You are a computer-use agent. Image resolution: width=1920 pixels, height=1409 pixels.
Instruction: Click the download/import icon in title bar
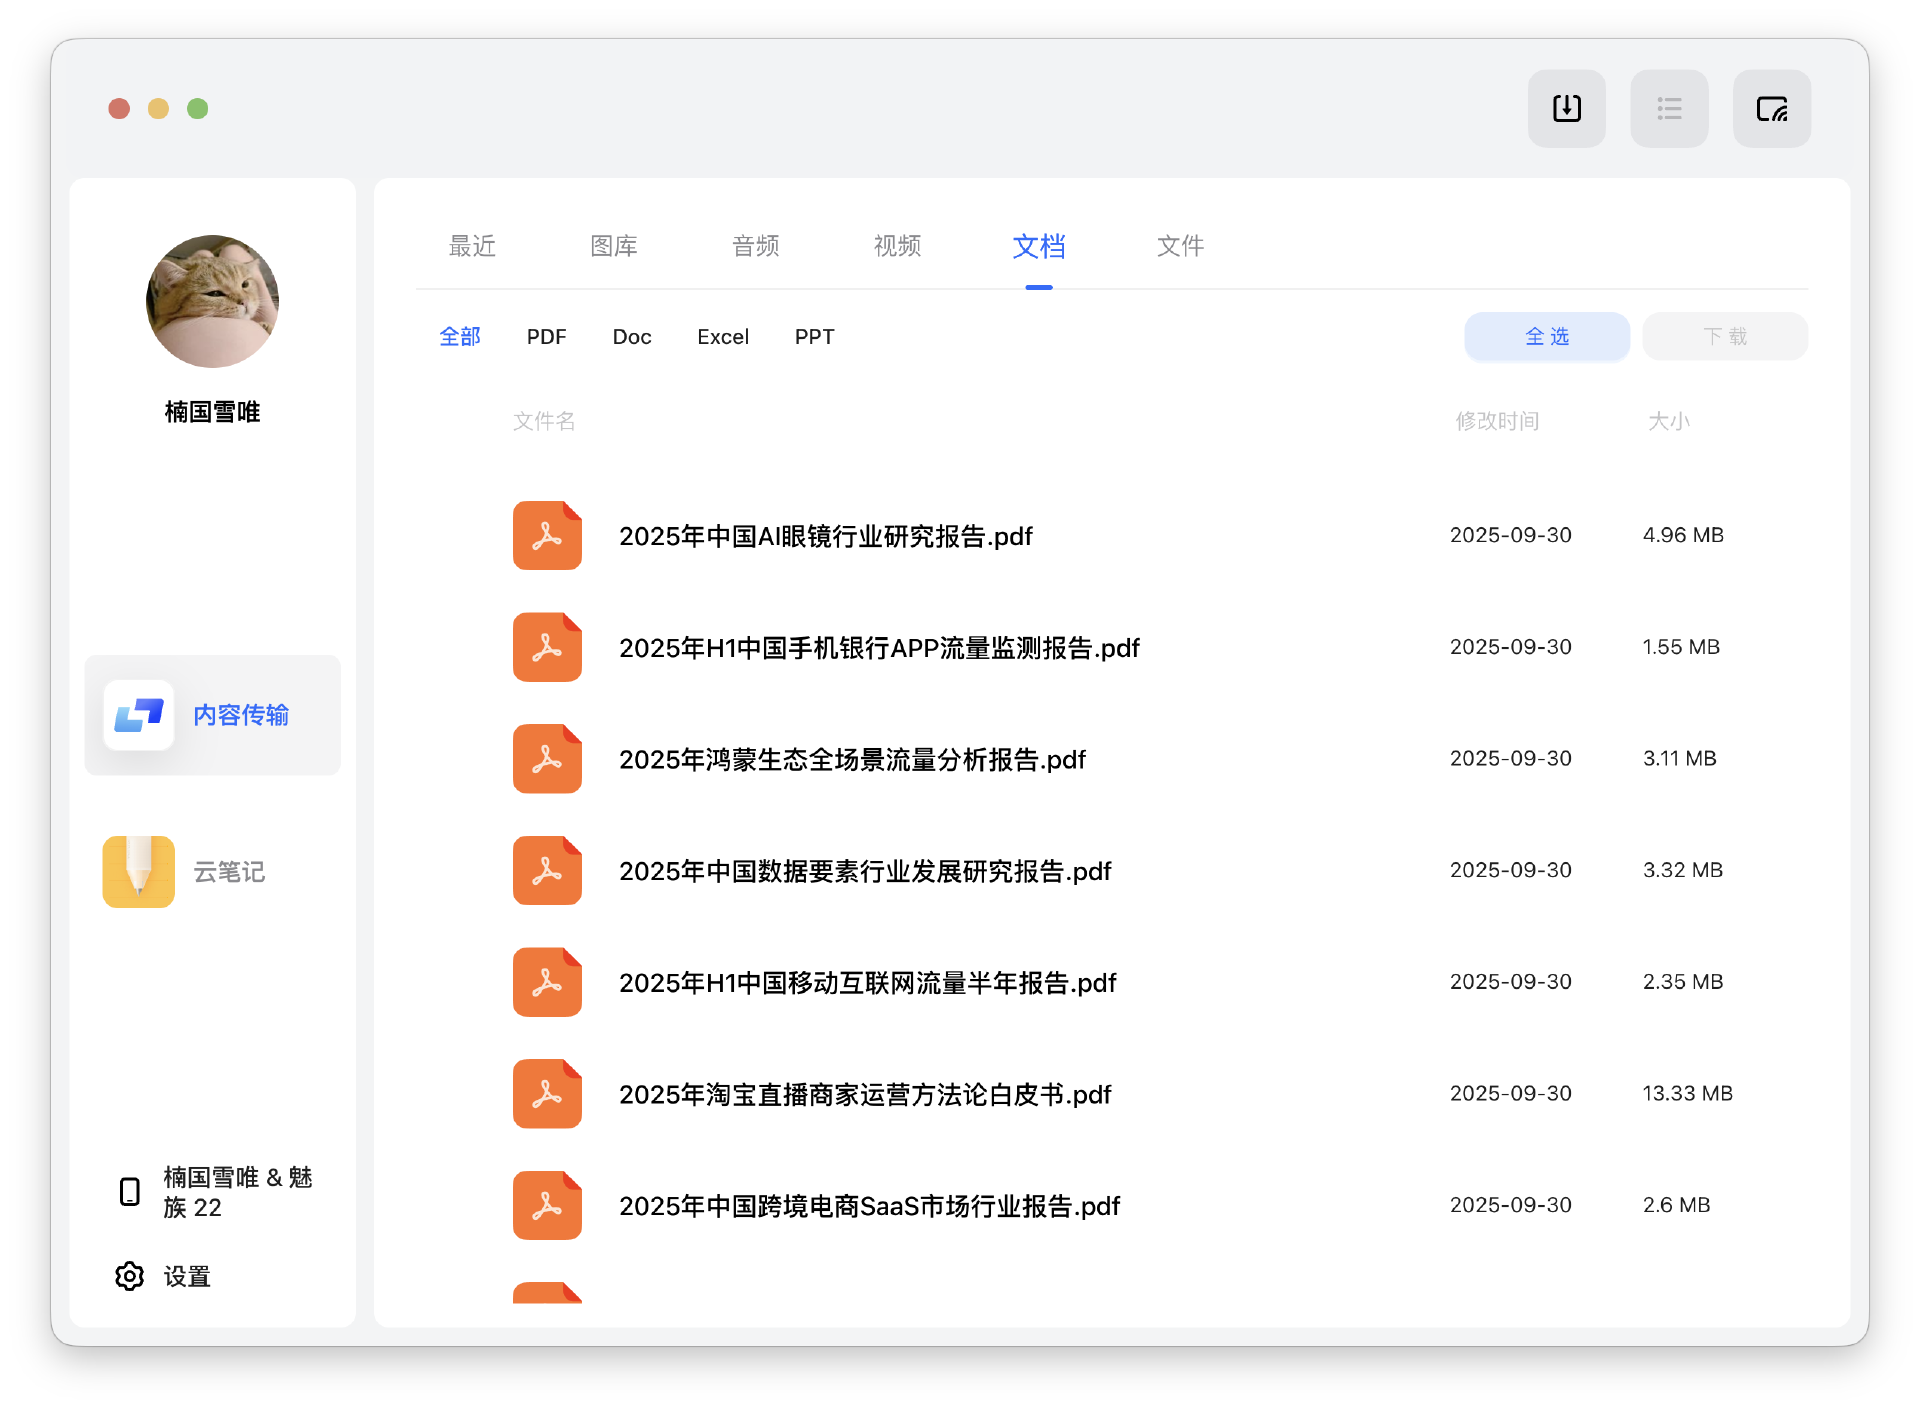coord(1566,108)
